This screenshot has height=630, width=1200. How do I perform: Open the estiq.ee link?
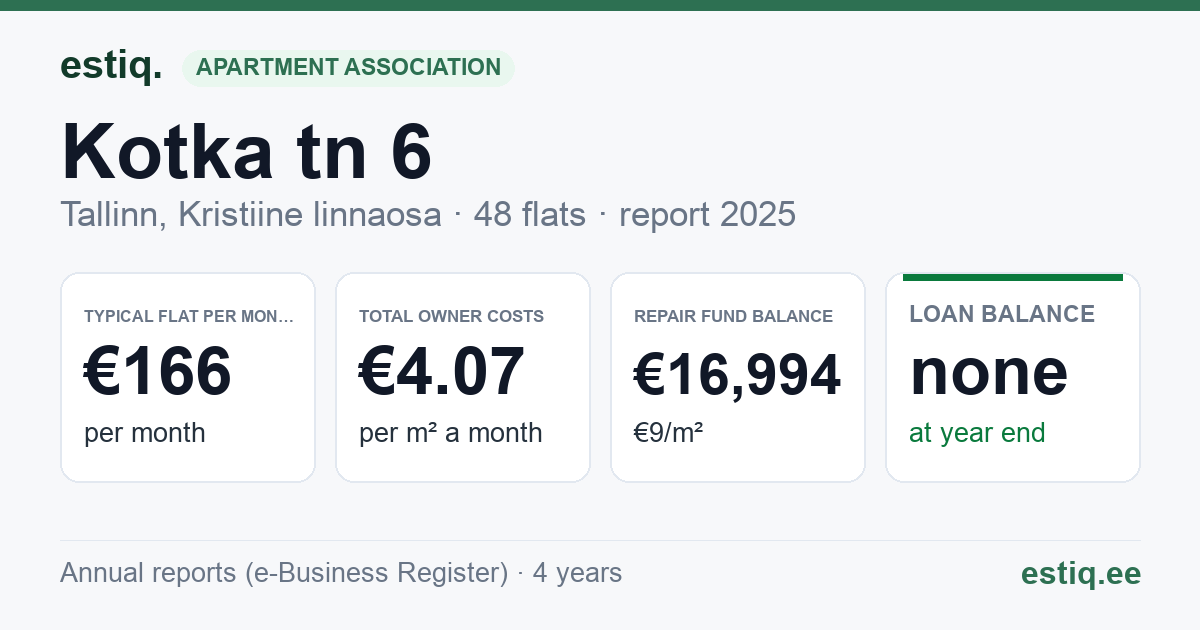[x=1081, y=573]
